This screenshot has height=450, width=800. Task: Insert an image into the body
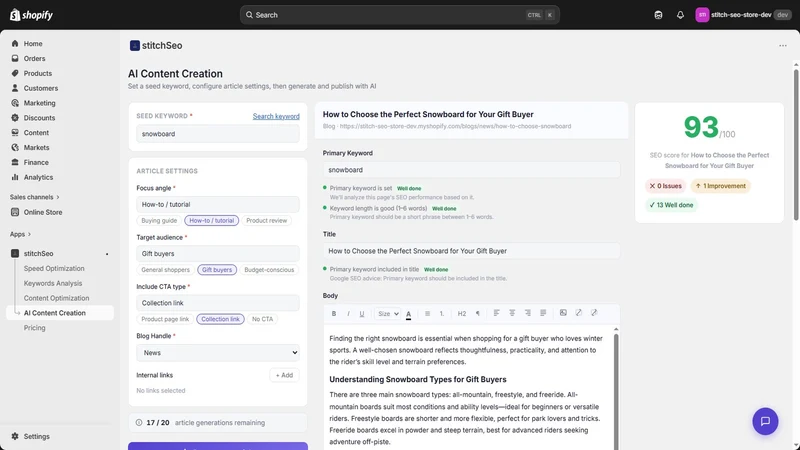[x=563, y=313]
